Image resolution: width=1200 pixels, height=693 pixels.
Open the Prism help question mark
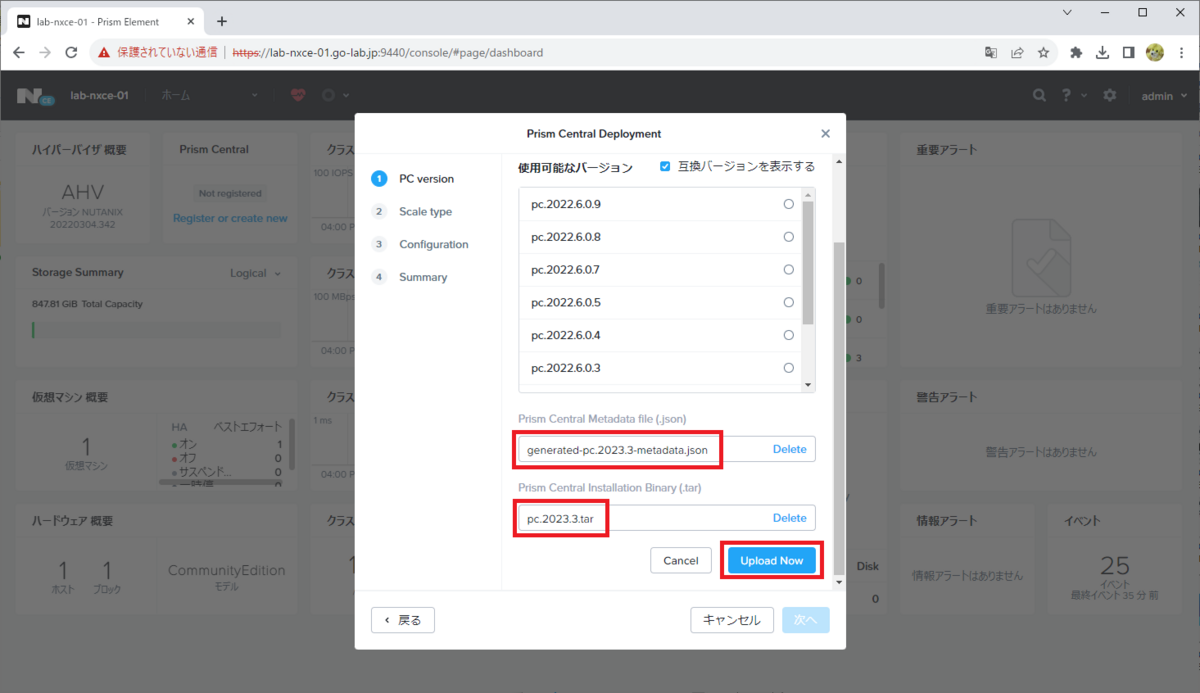coord(1067,95)
